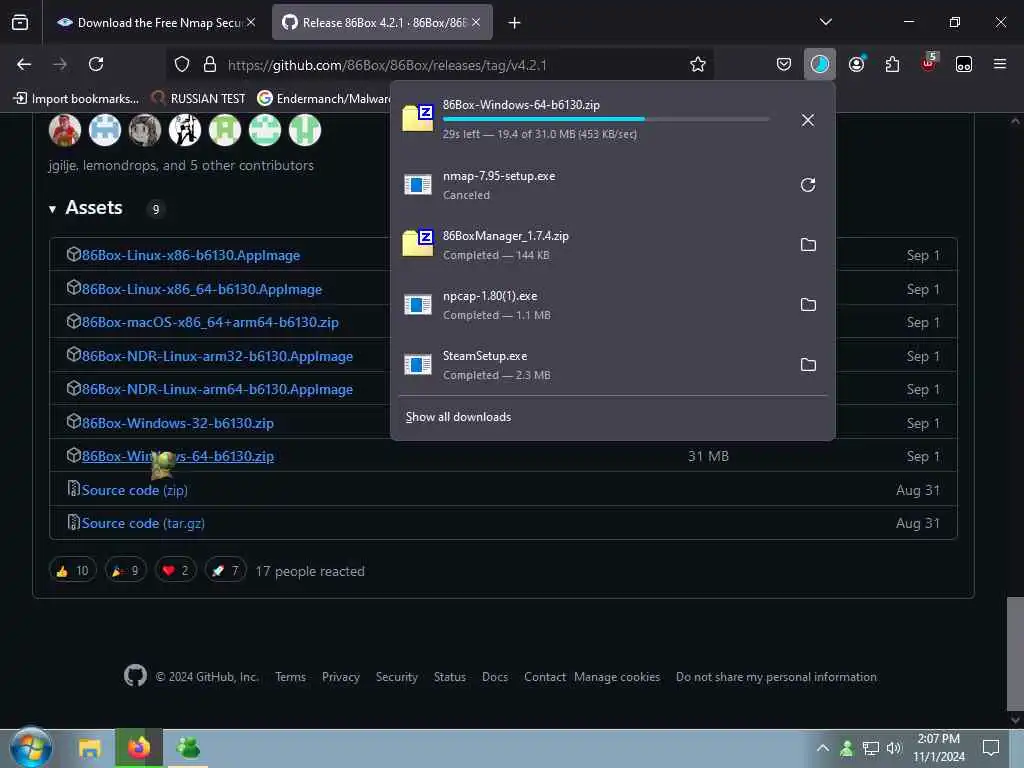Open the GitHub Terms footer link
Image resolution: width=1024 pixels, height=768 pixels.
[x=290, y=677]
